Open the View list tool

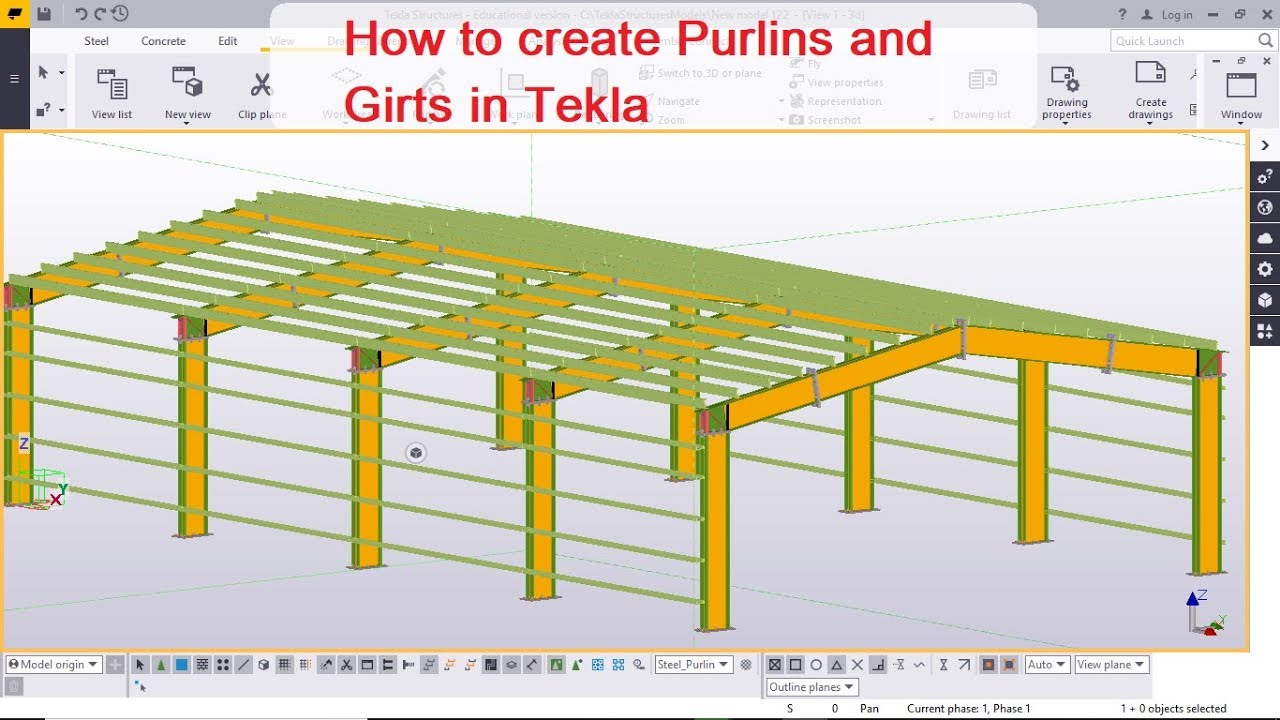[x=111, y=92]
